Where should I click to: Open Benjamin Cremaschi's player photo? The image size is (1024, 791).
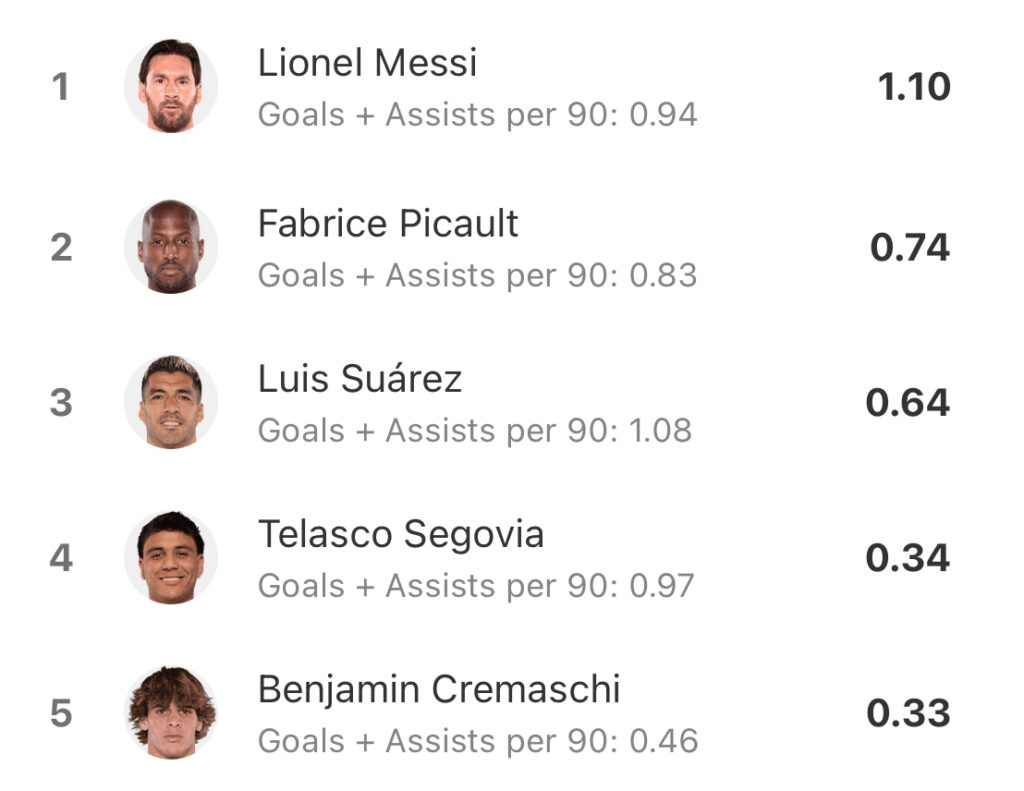coord(171,713)
